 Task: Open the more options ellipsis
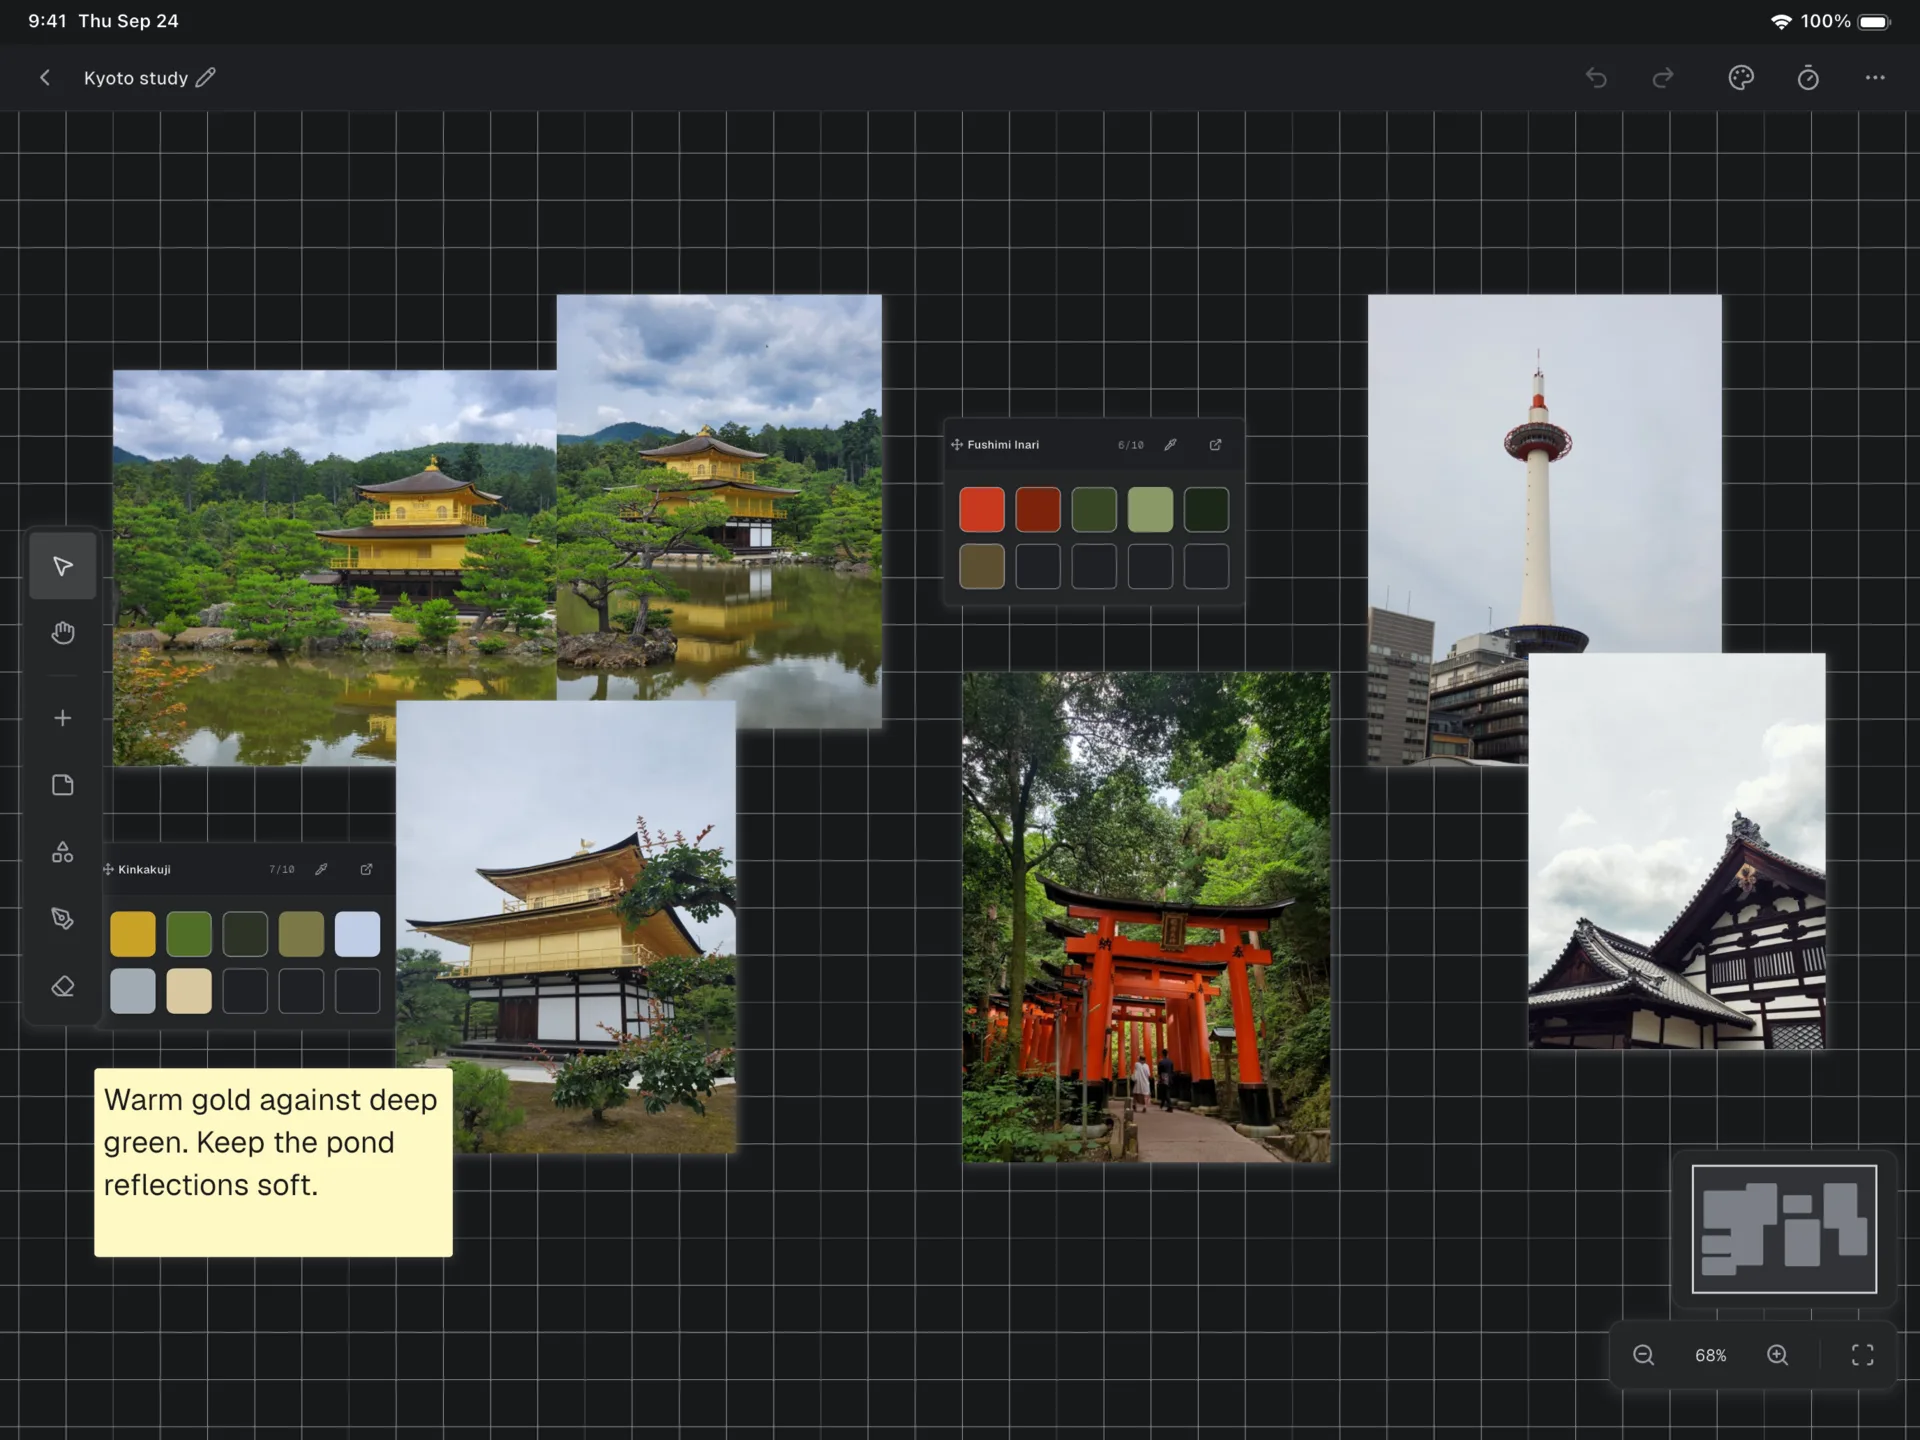(1875, 78)
